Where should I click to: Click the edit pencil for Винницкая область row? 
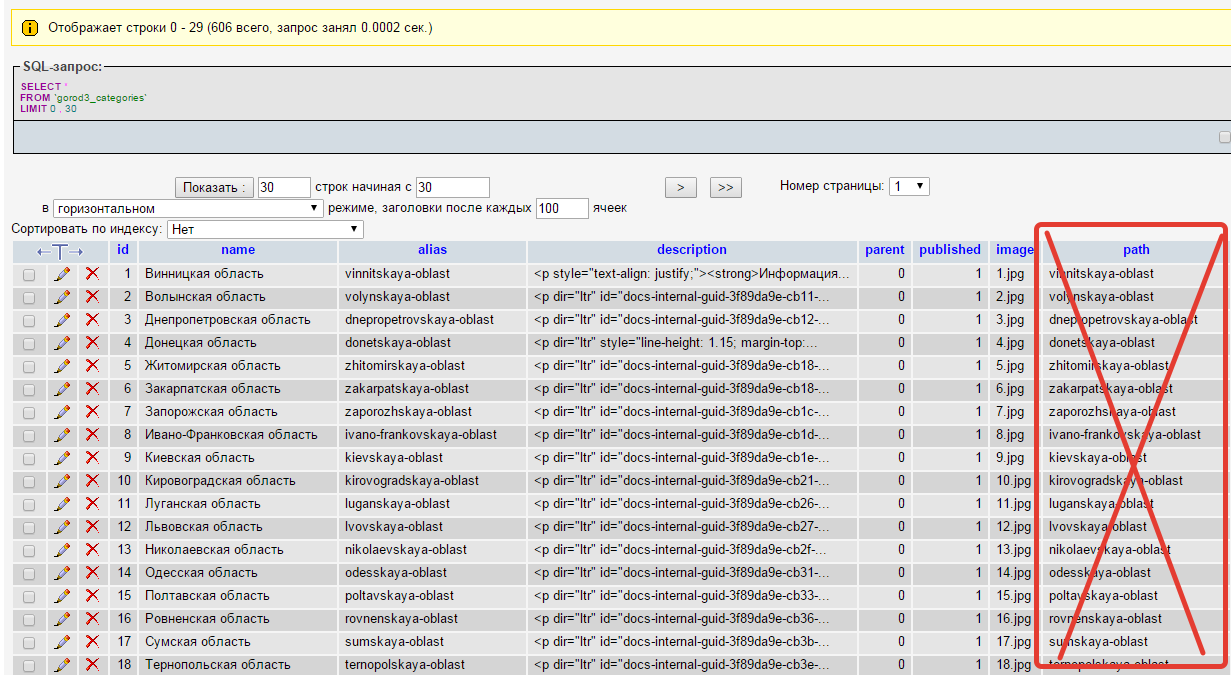(x=62, y=274)
